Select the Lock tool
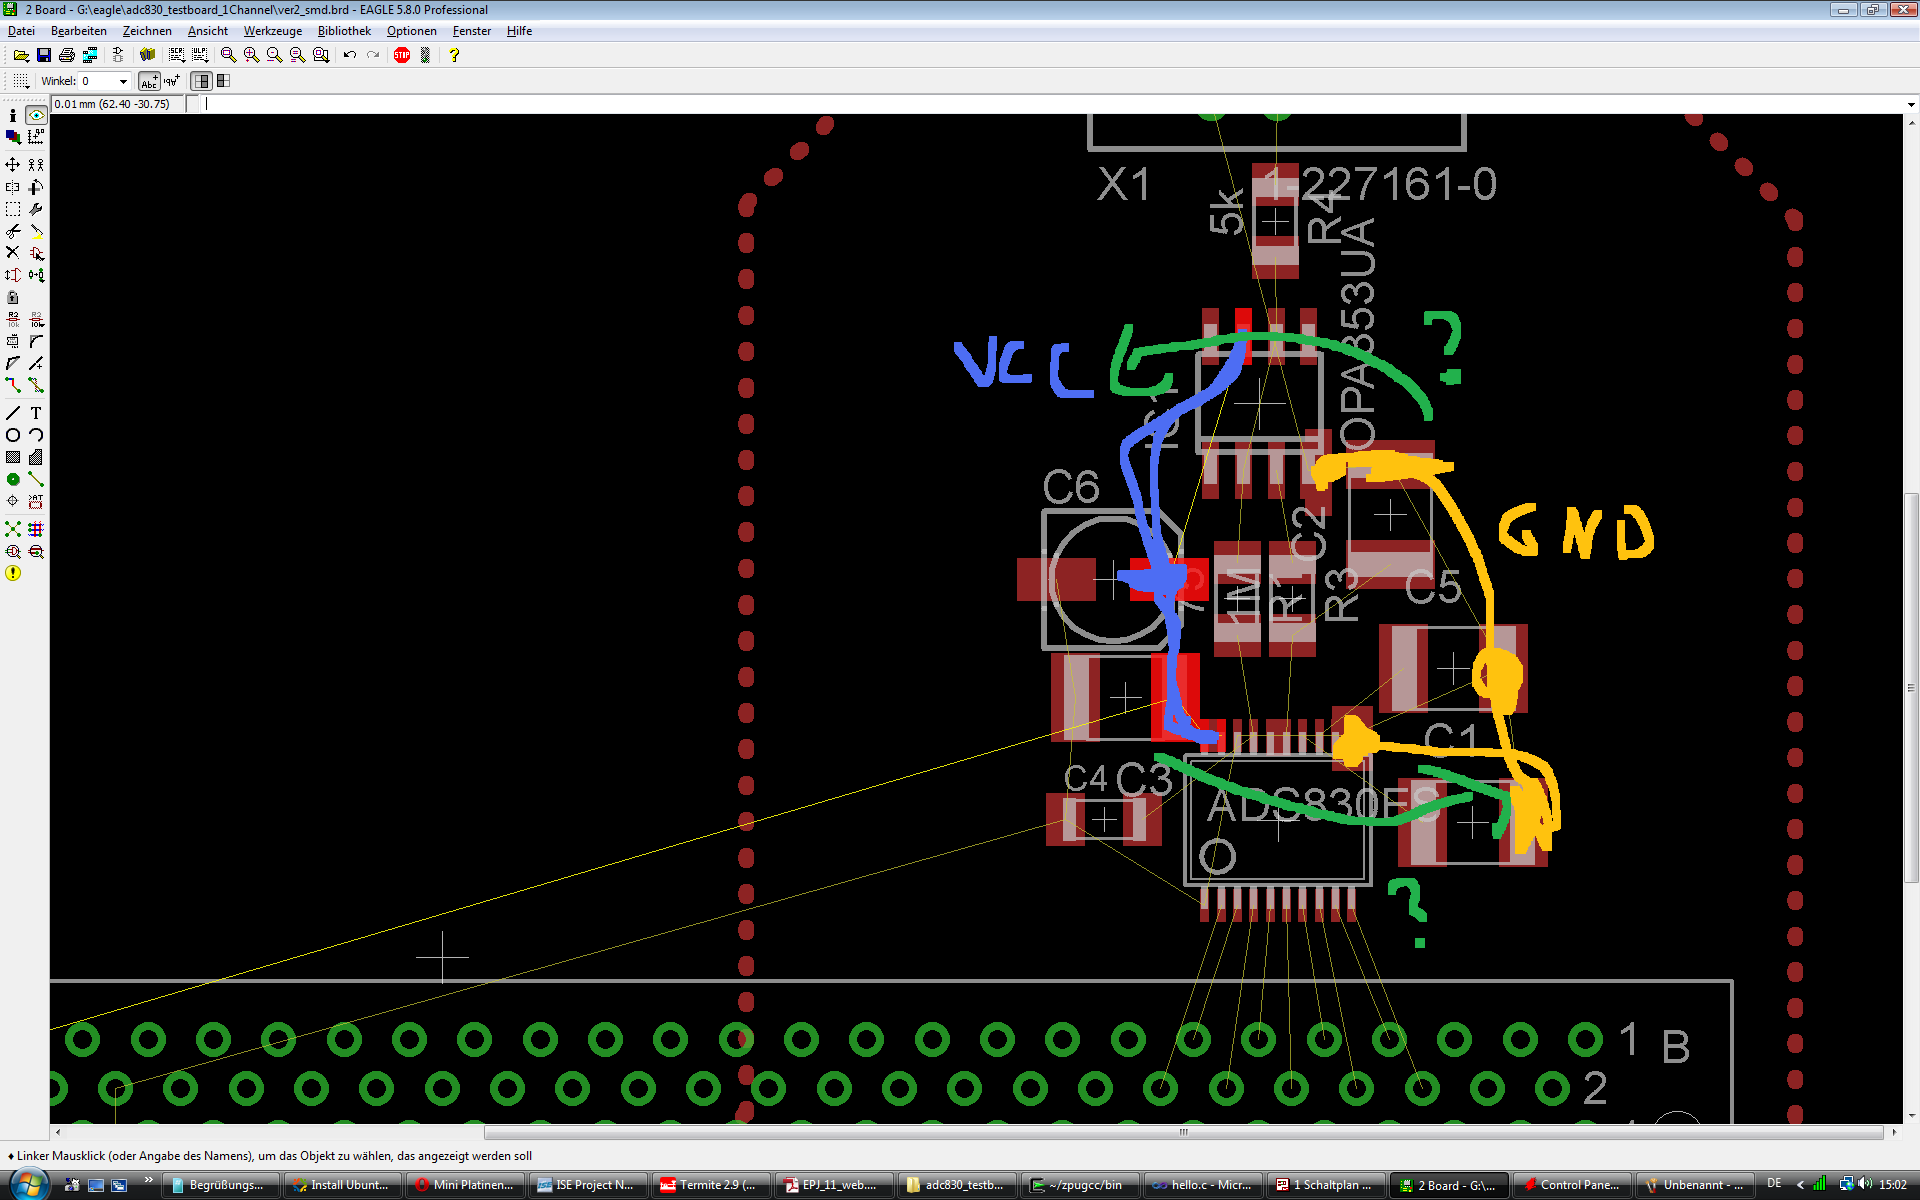The image size is (1920, 1200). pyautogui.click(x=13, y=297)
